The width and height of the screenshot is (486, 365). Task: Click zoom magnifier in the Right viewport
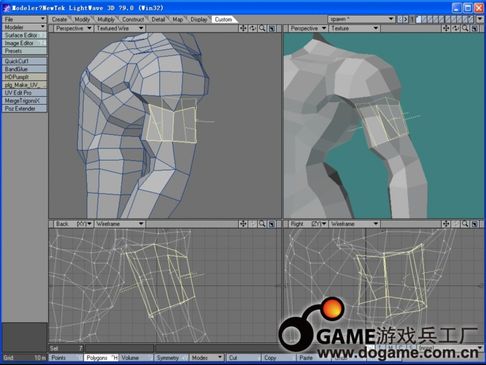(x=465, y=224)
